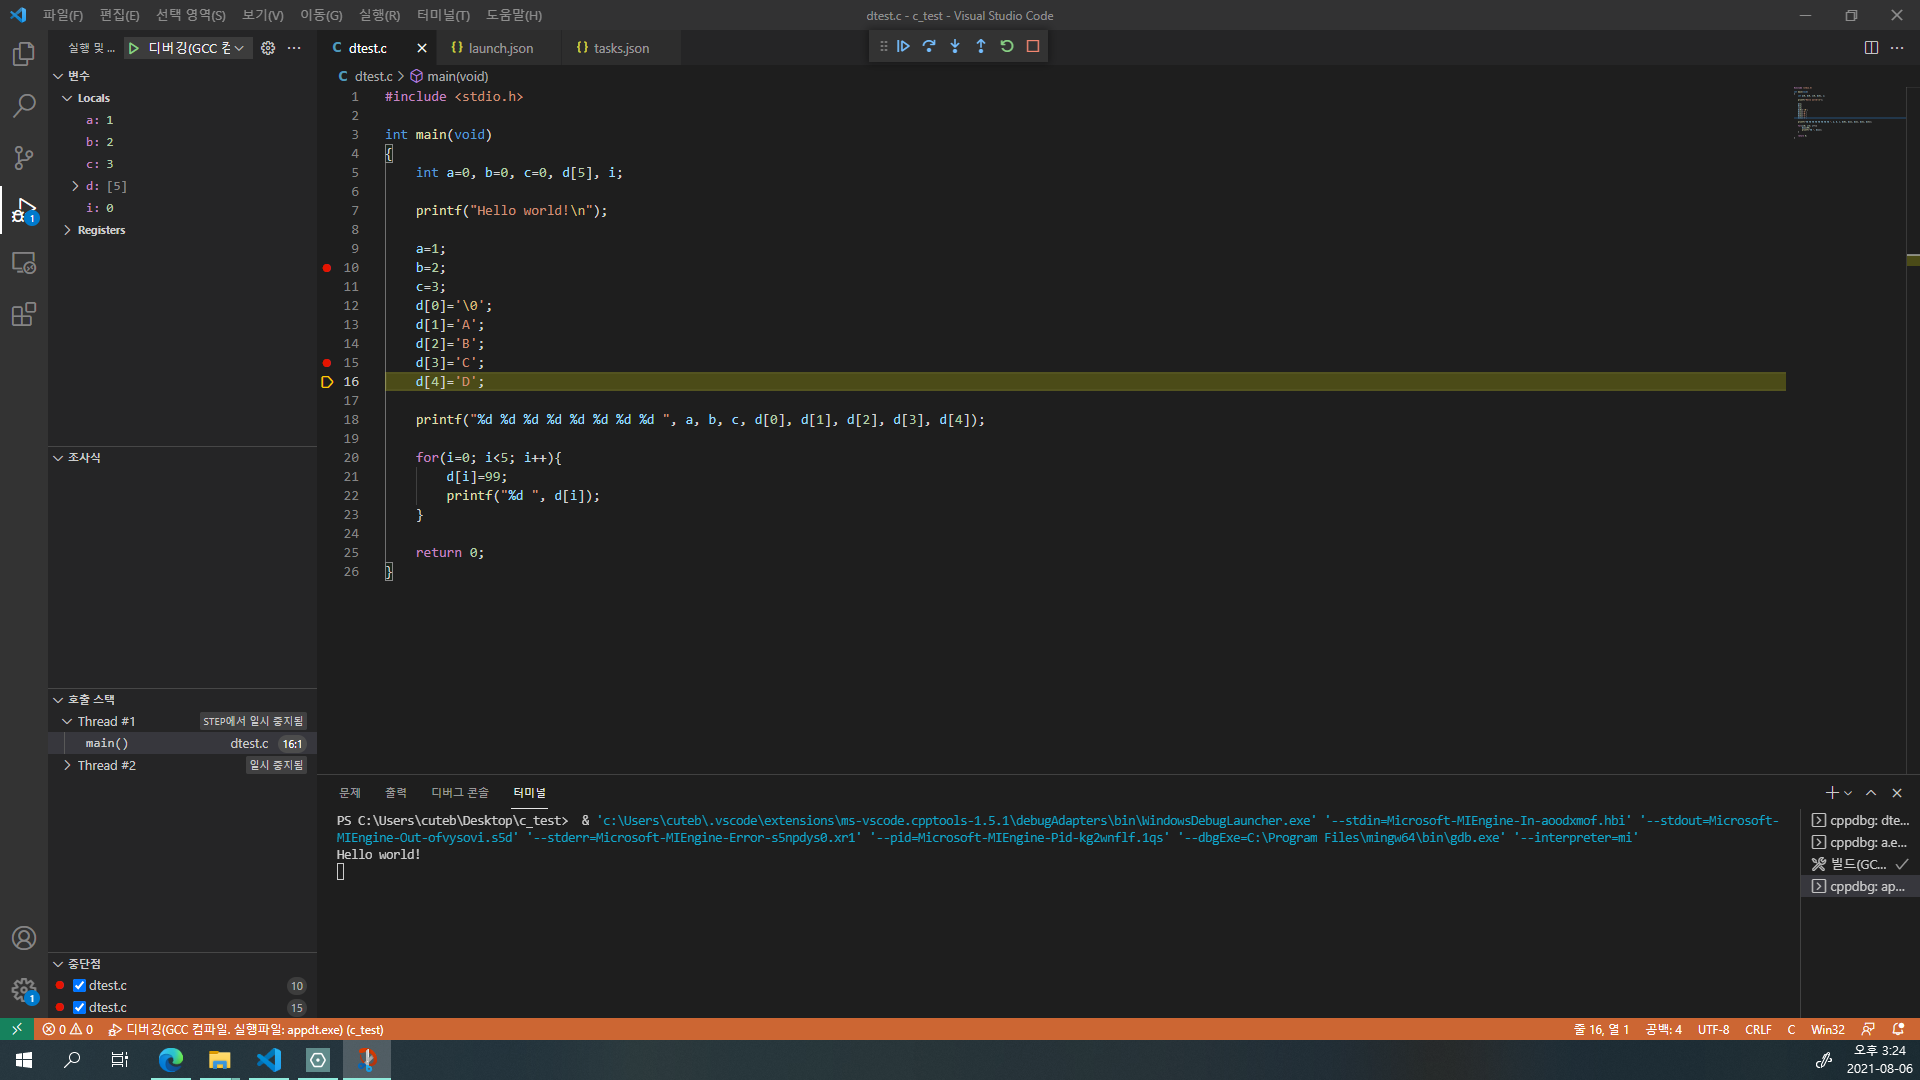Expand the Registers tree node

[x=67, y=230]
